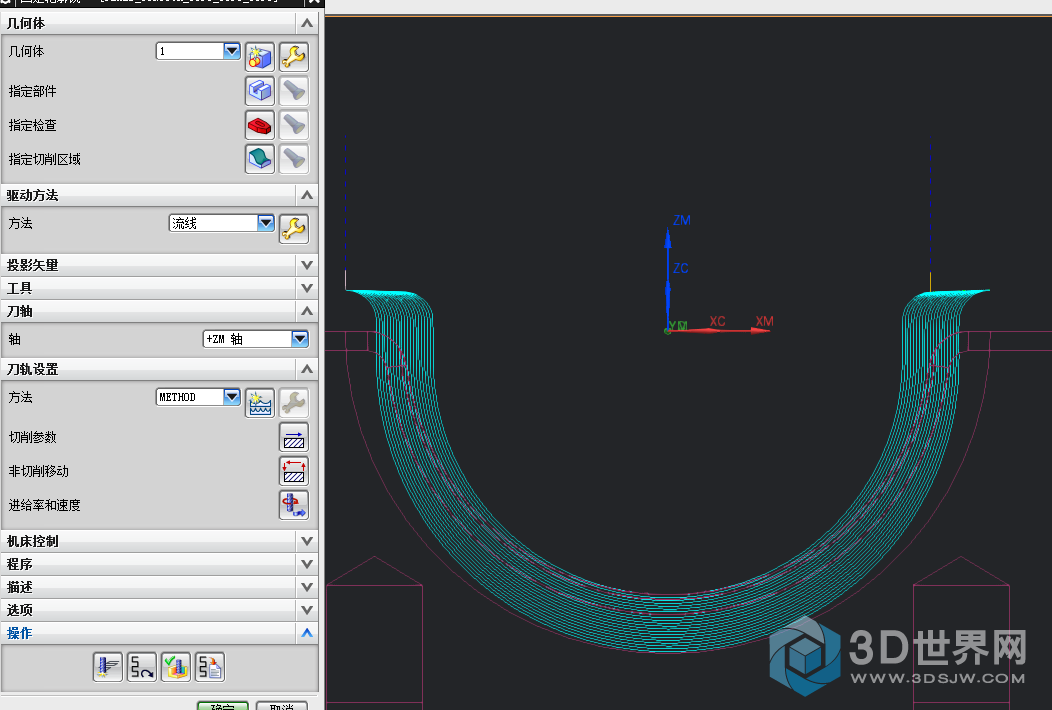Click the 取消 cancel button

(x=282, y=706)
